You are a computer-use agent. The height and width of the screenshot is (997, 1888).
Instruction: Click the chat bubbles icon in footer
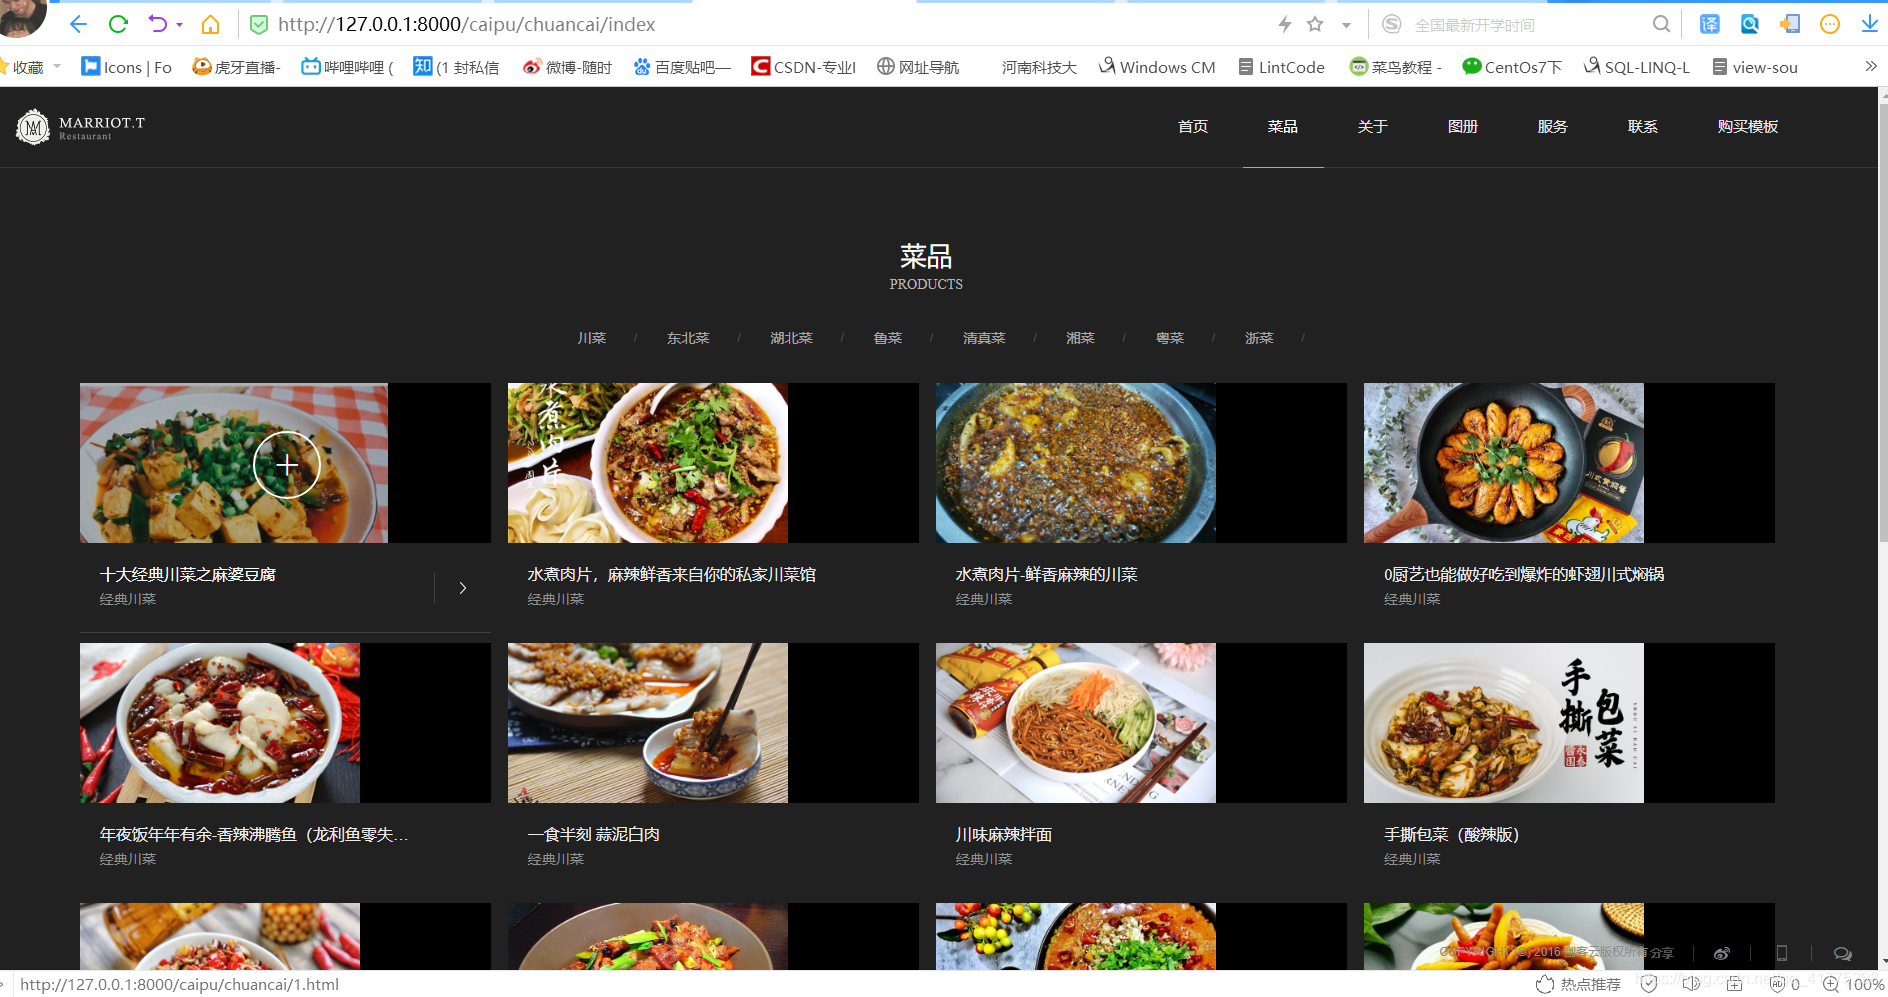[1843, 953]
